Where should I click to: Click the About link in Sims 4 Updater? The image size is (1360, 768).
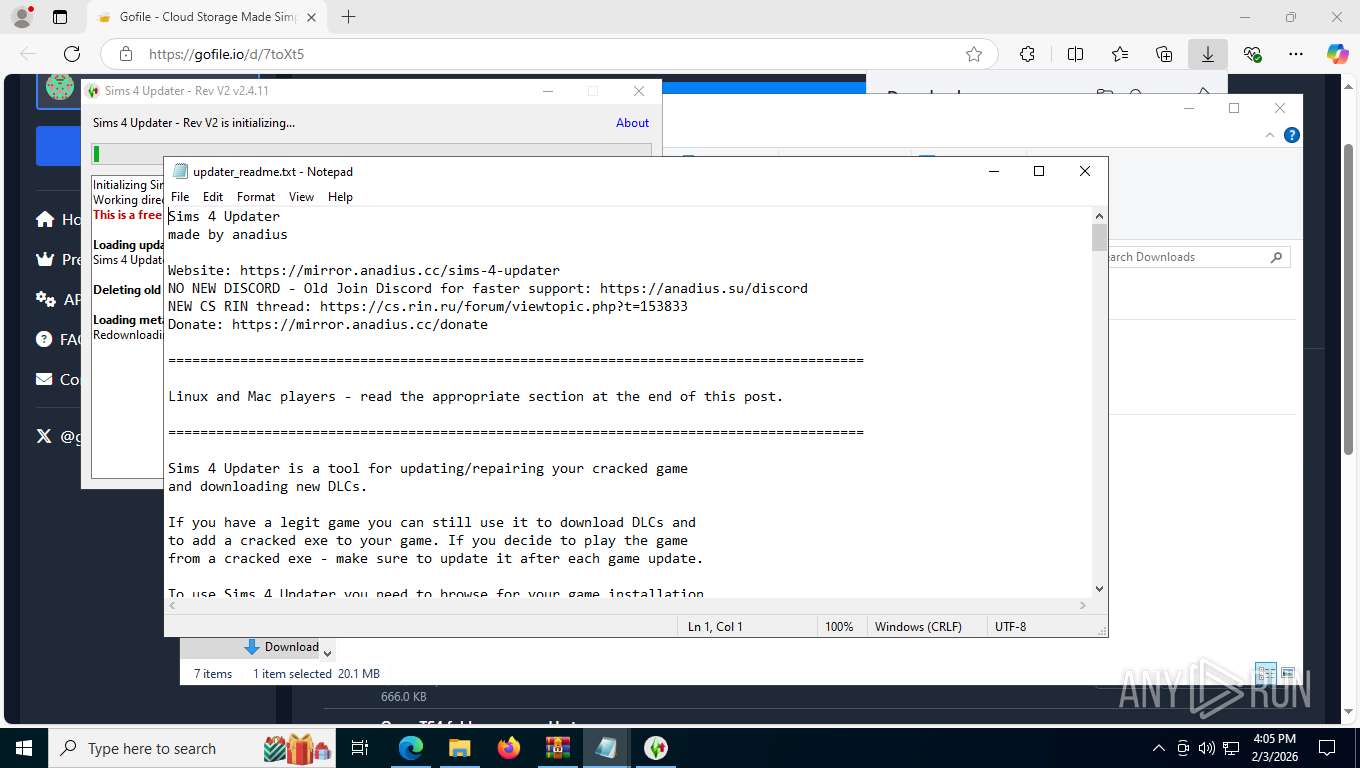pos(632,123)
